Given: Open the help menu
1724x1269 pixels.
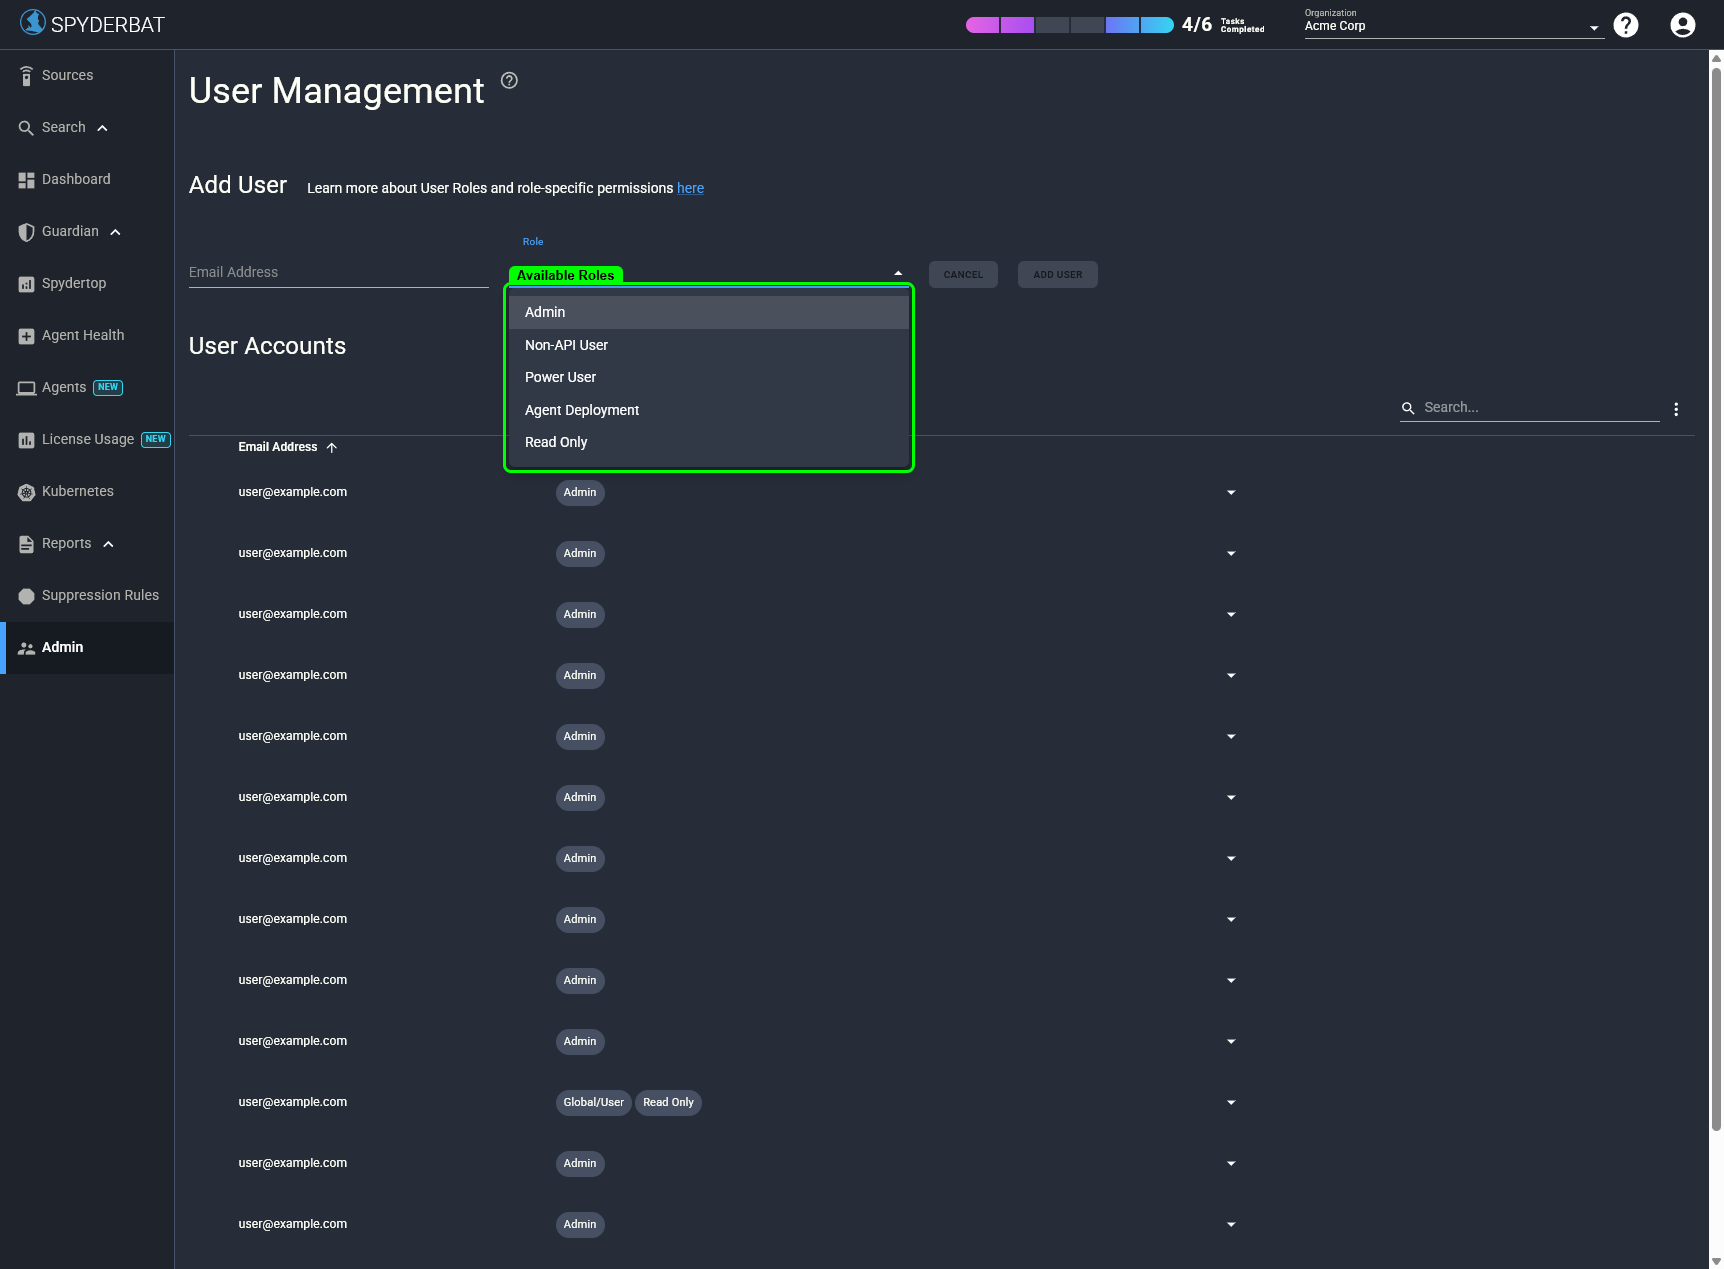Looking at the screenshot, I should [x=1625, y=24].
